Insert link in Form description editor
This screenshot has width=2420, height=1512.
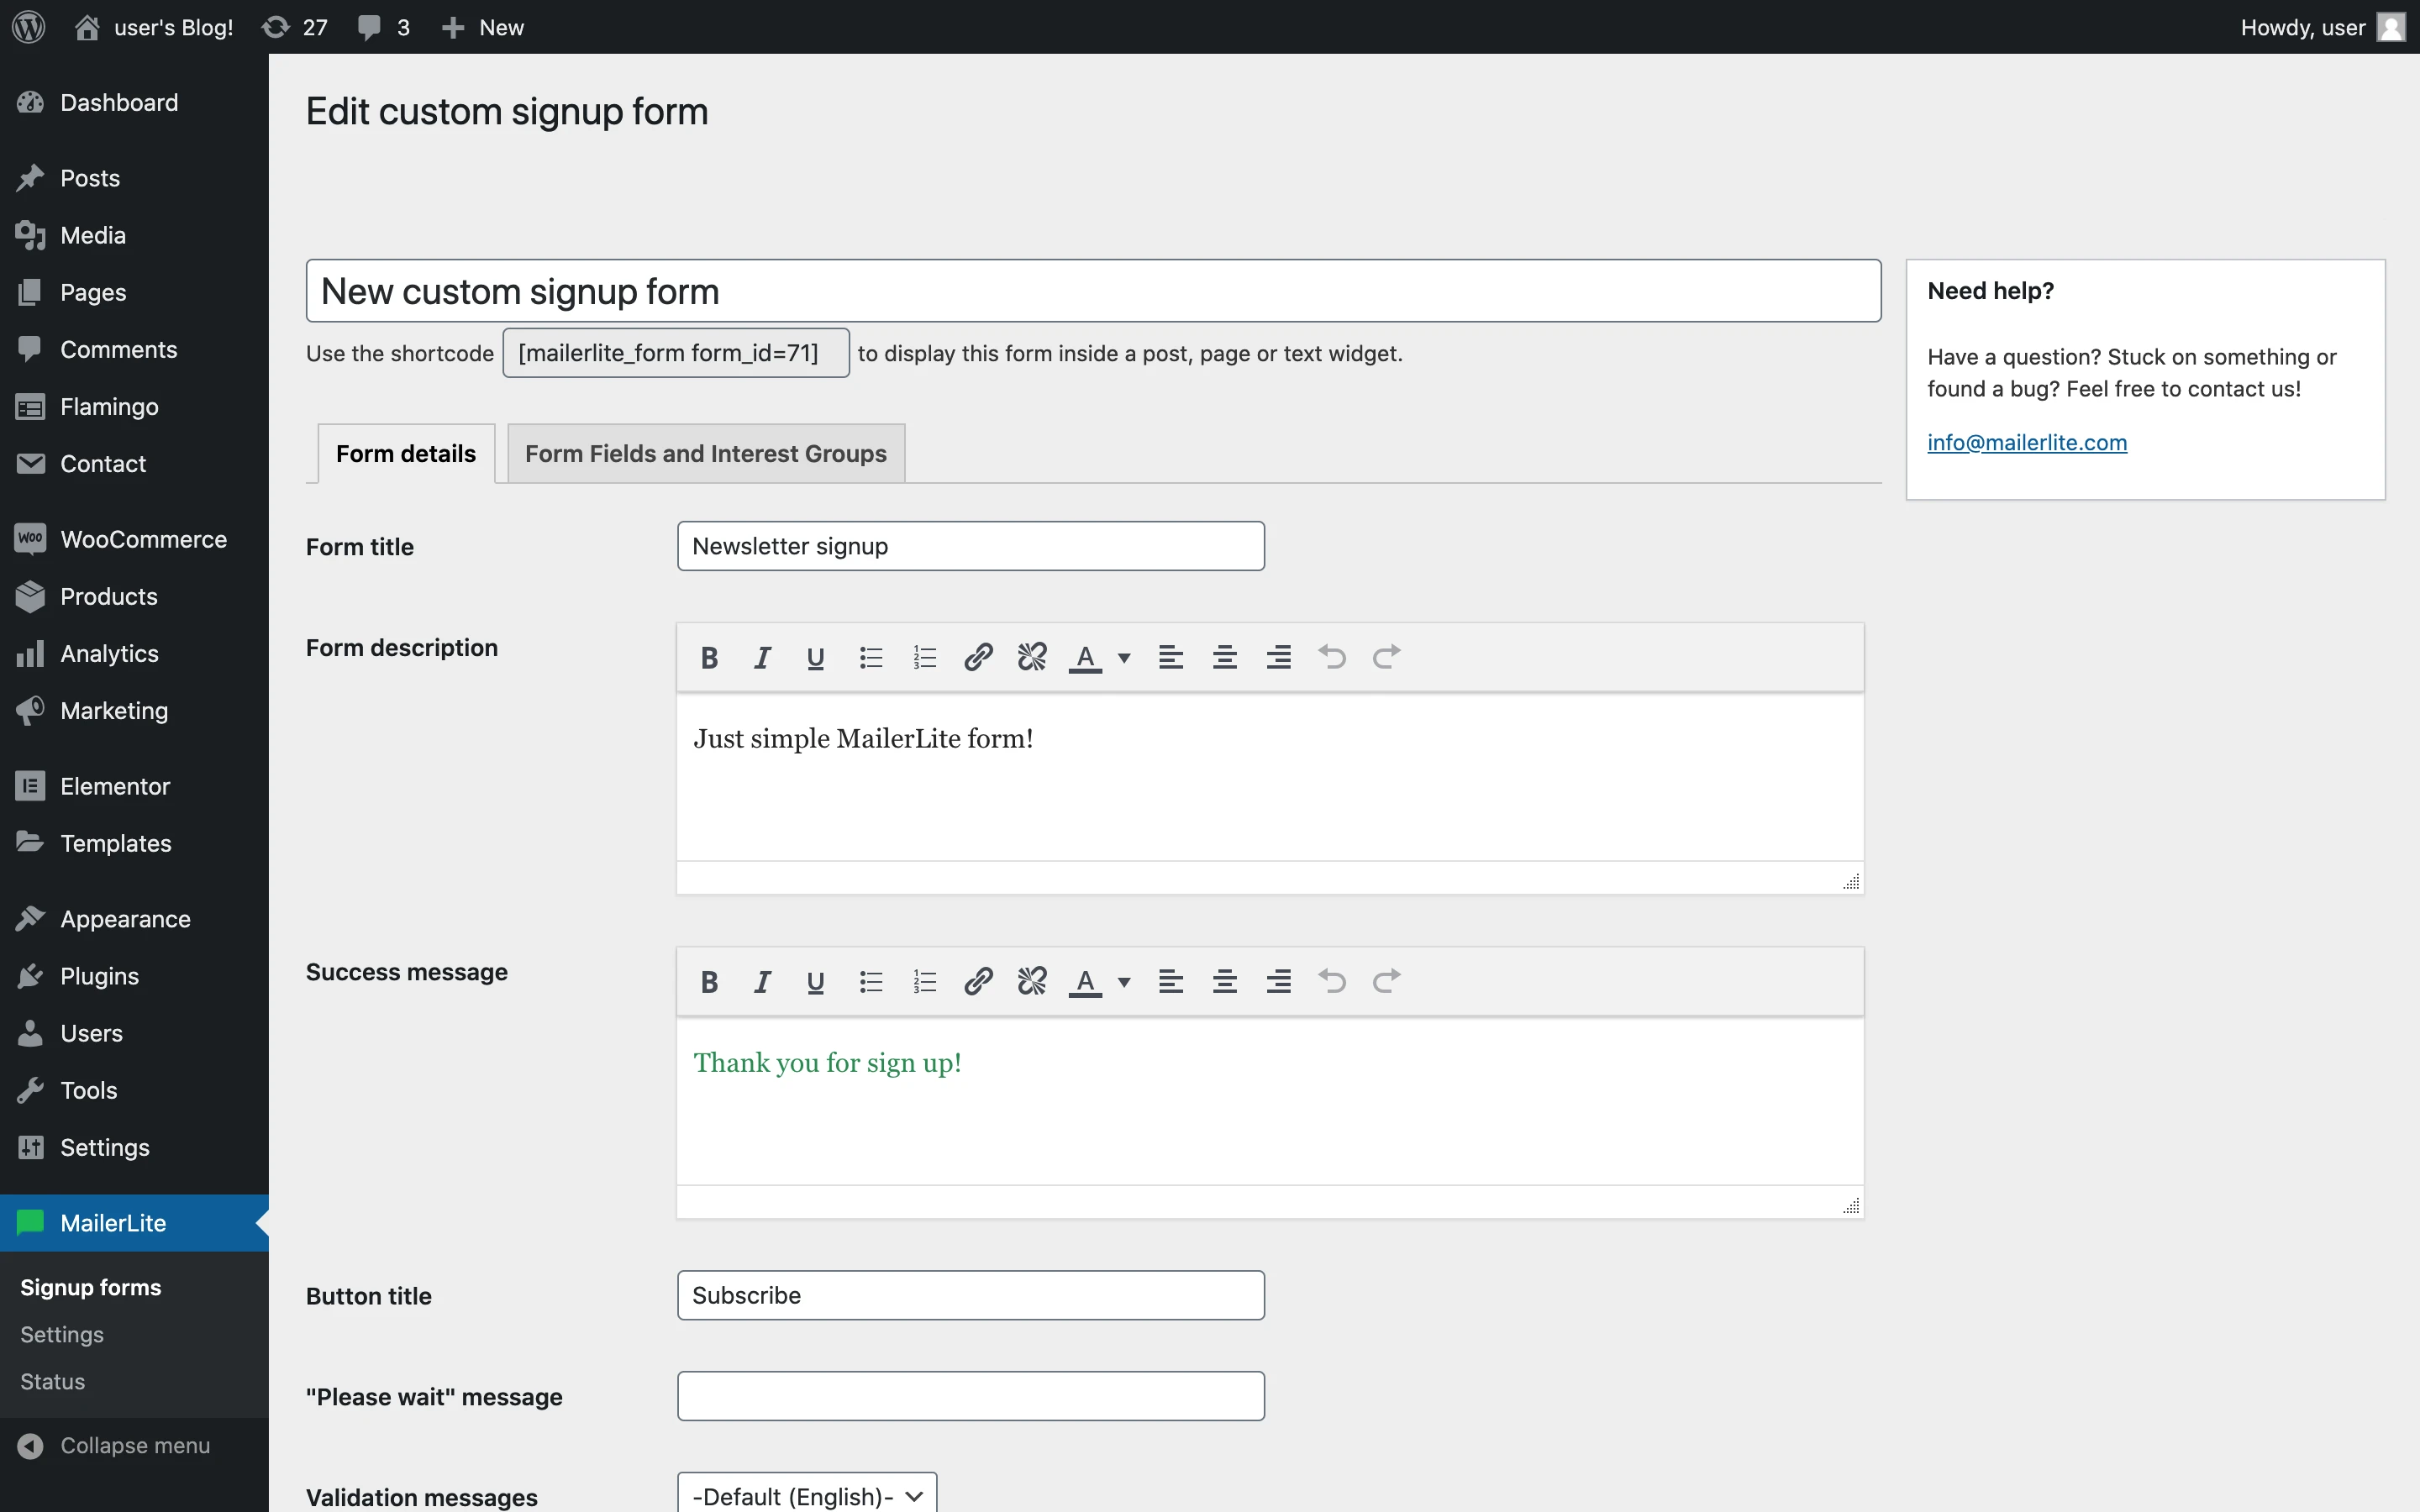click(978, 657)
